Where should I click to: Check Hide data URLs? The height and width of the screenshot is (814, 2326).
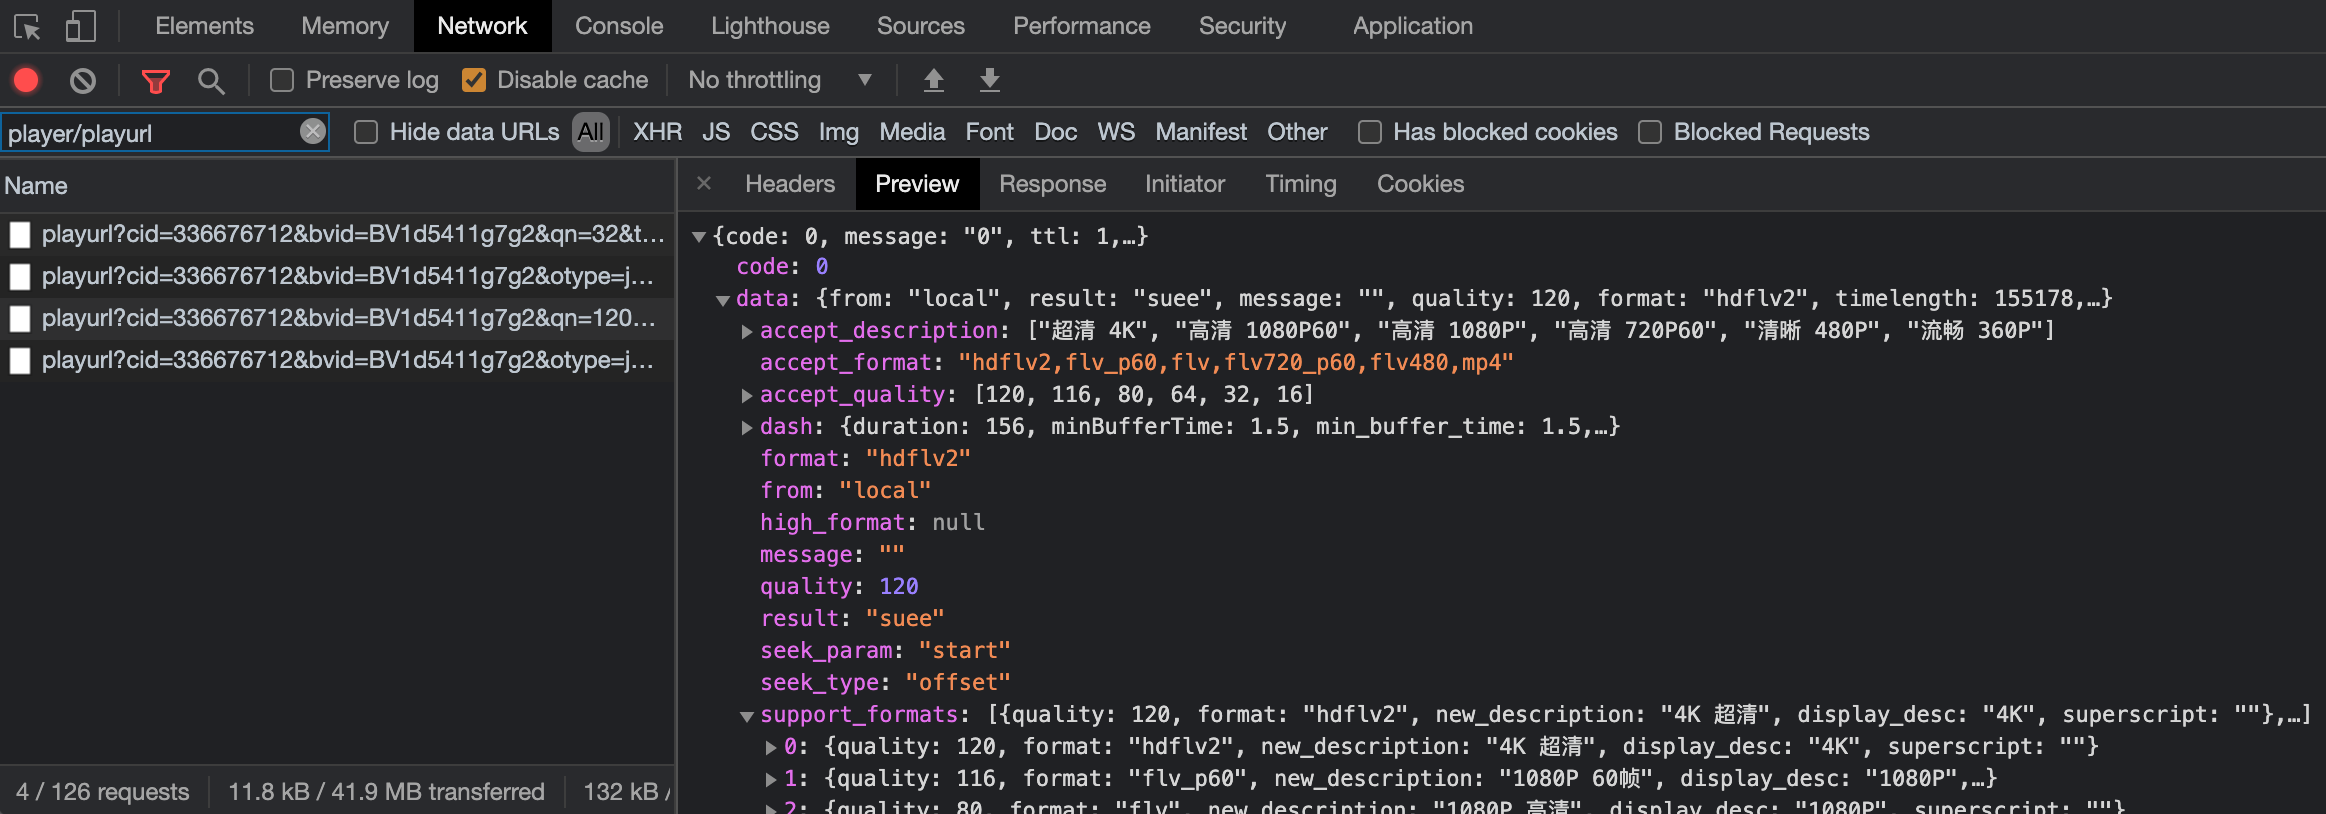[366, 132]
